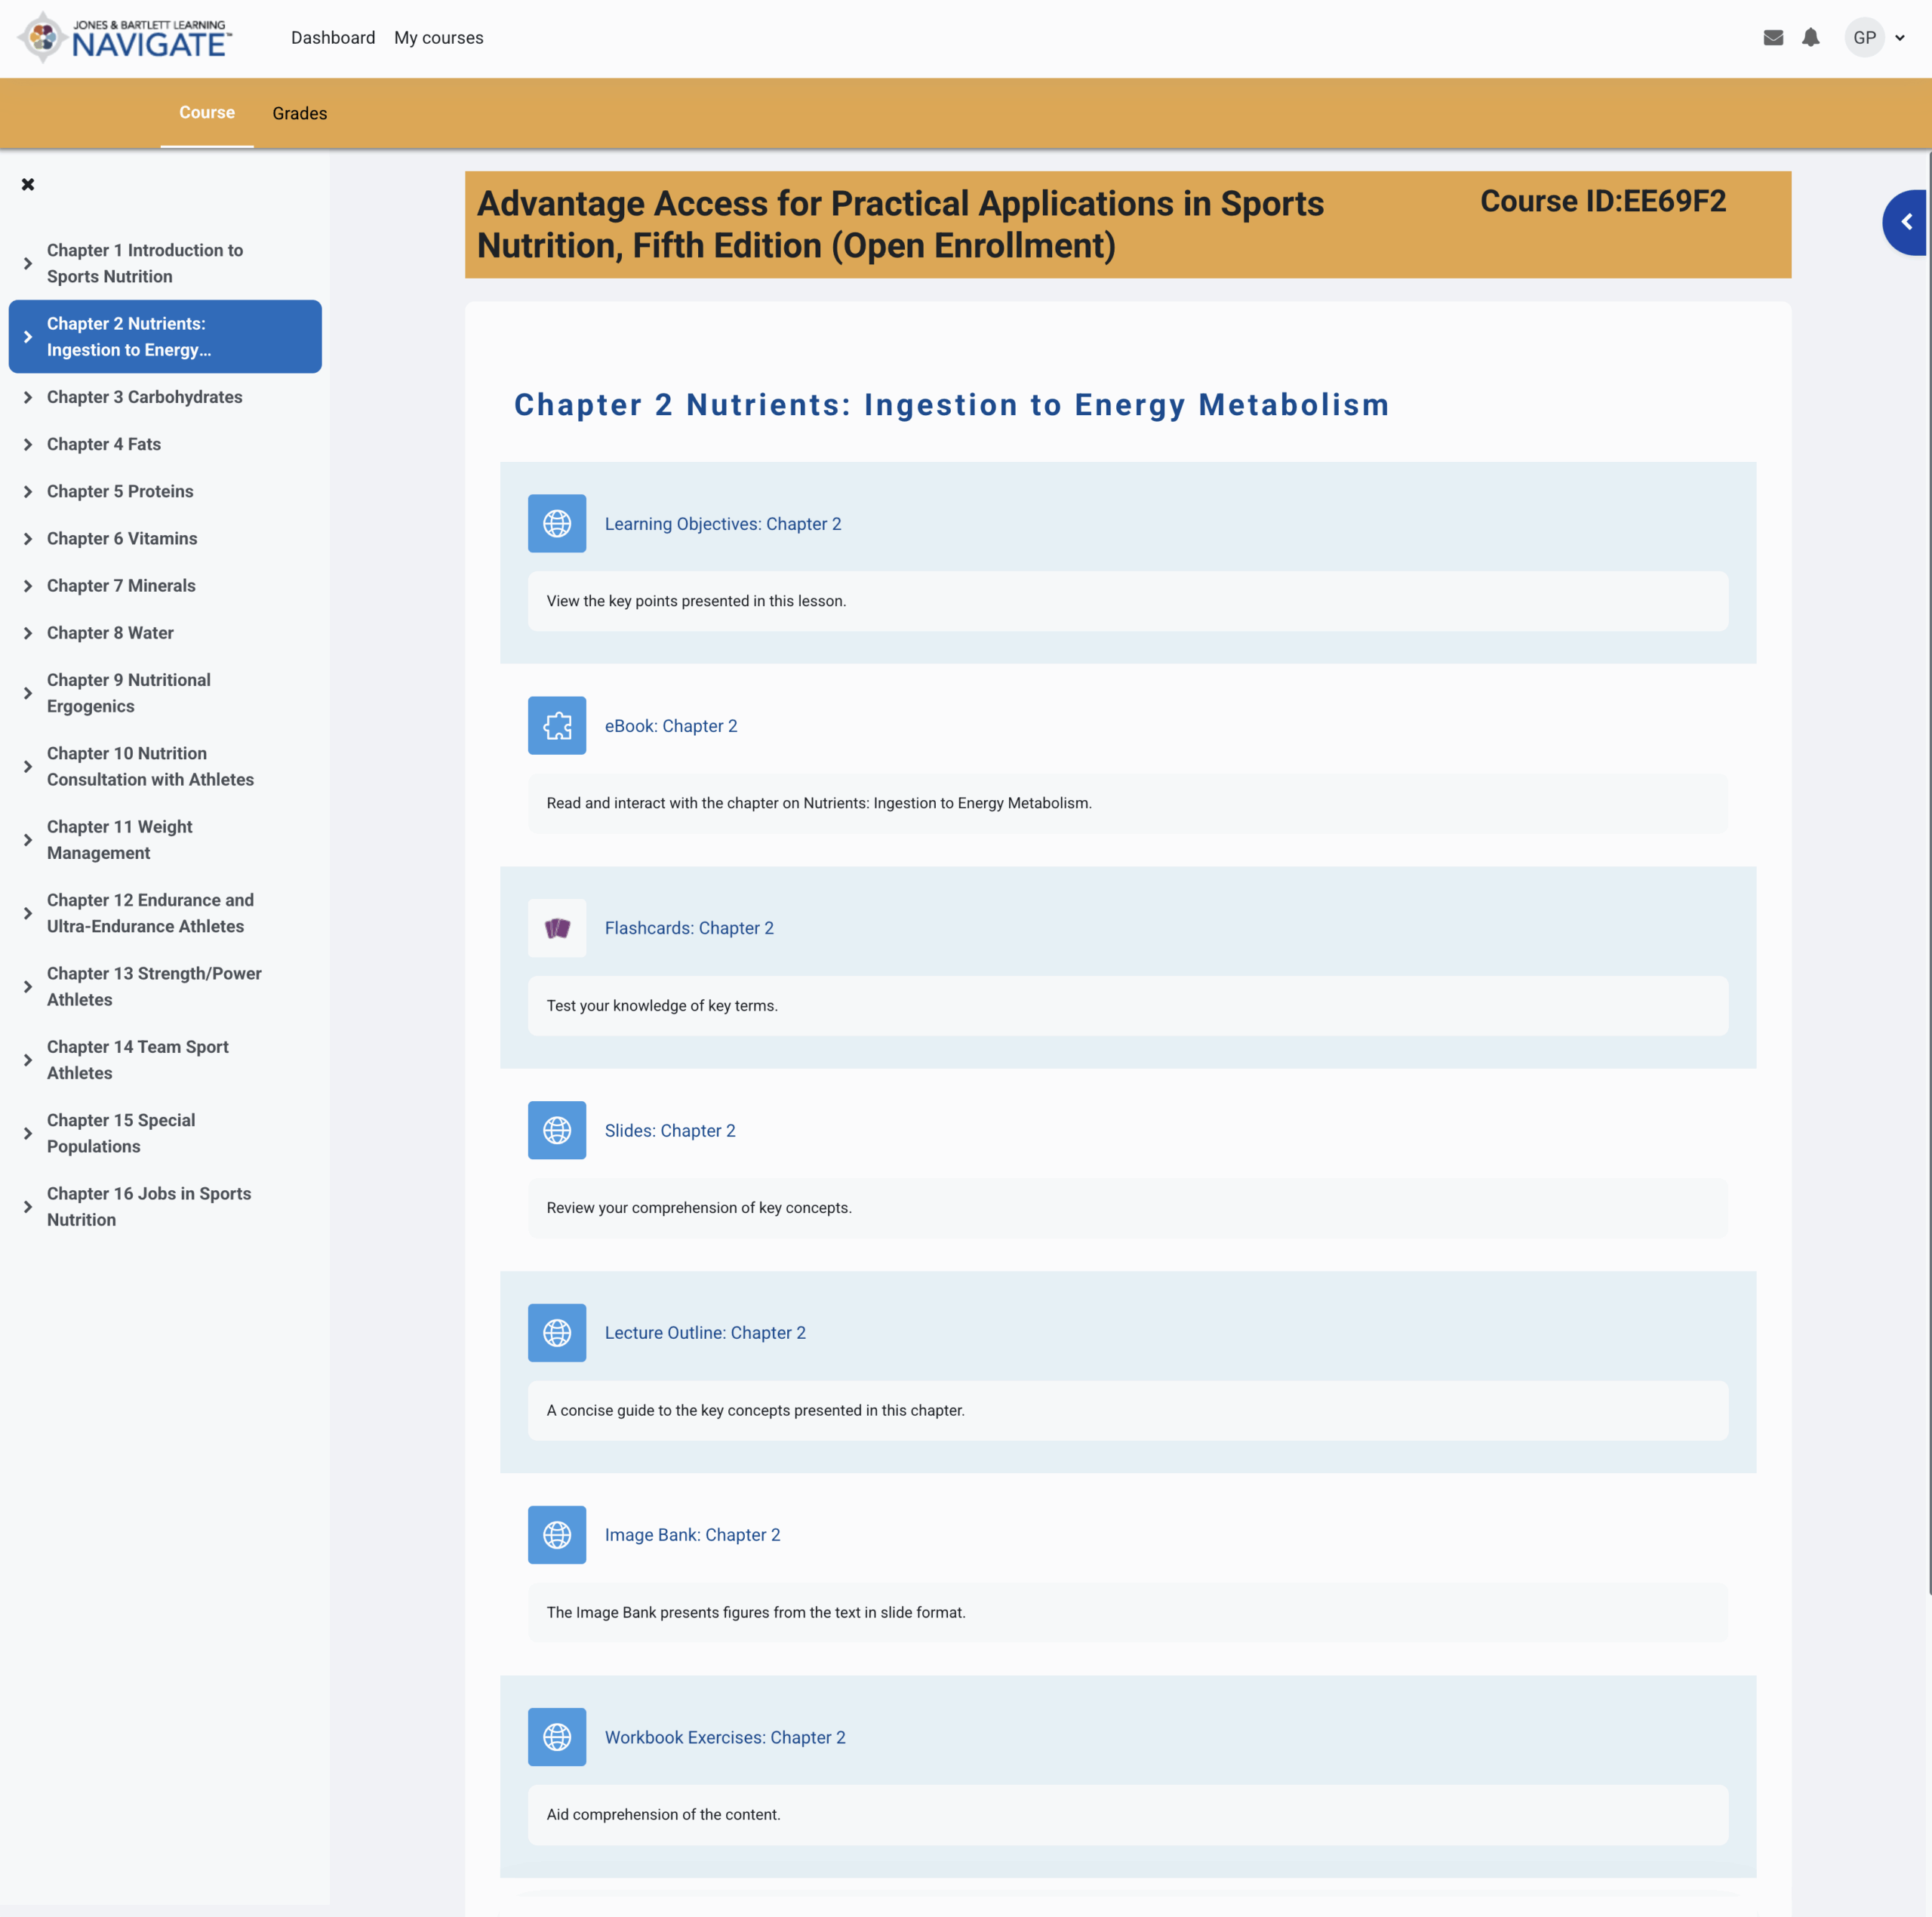The width and height of the screenshot is (1932, 1917).
Task: Click the Learning Objectives globe icon
Action: coord(557,523)
